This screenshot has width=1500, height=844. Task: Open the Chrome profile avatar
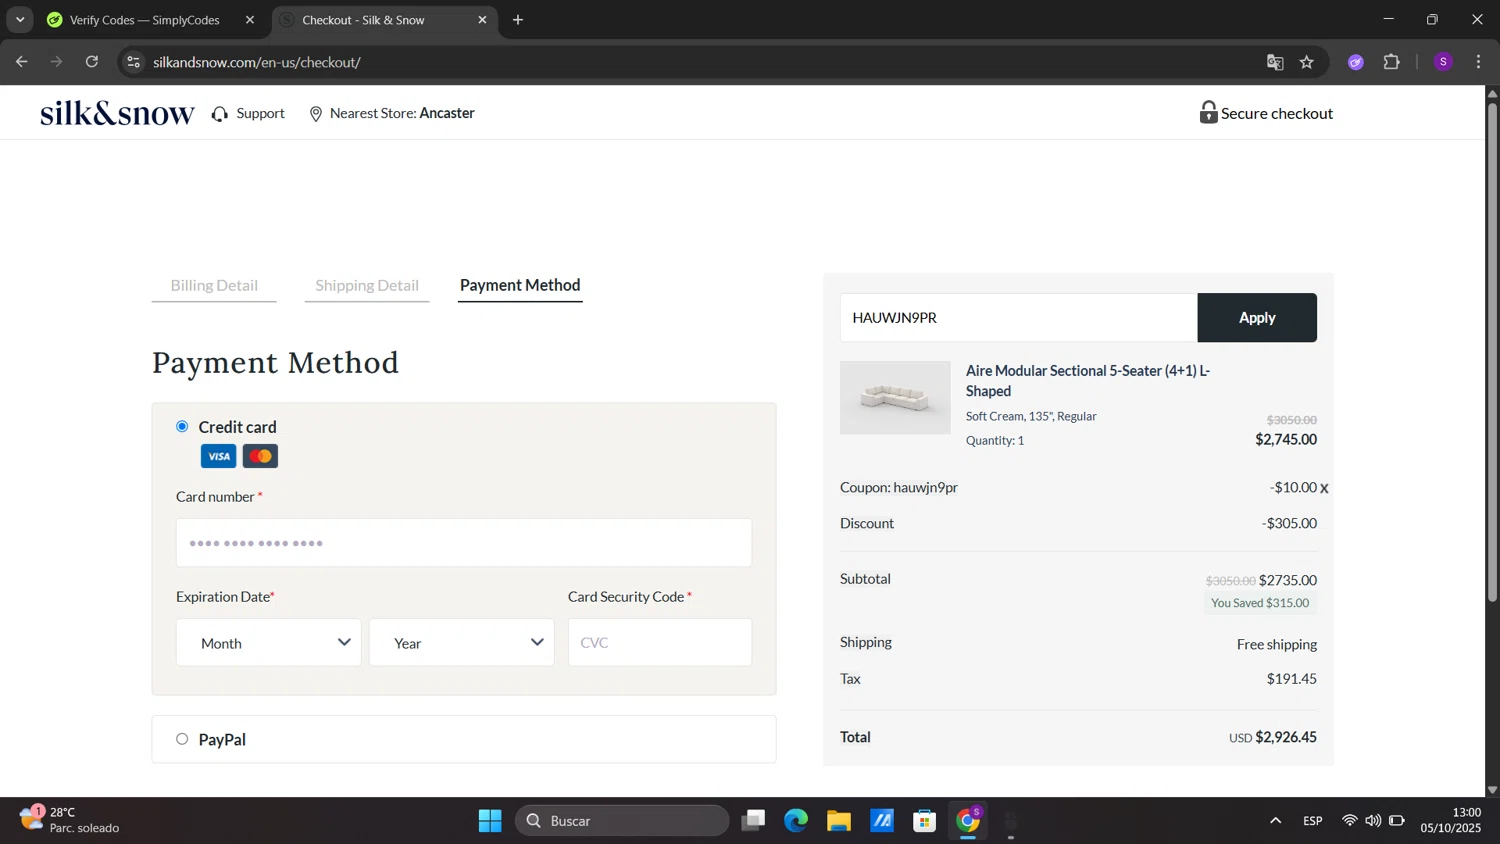[x=1443, y=62]
